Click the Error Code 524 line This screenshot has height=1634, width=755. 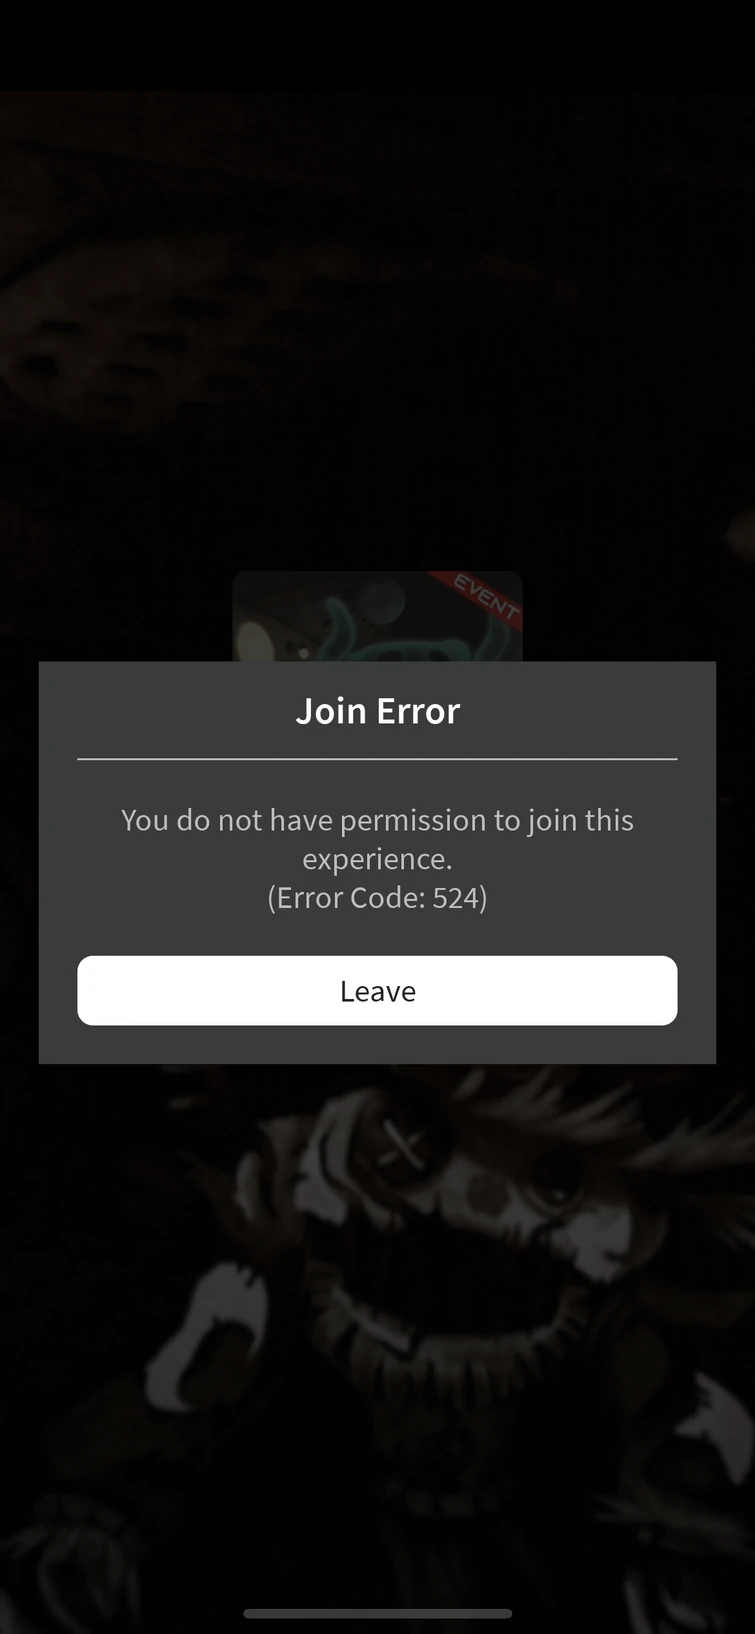pos(377,897)
